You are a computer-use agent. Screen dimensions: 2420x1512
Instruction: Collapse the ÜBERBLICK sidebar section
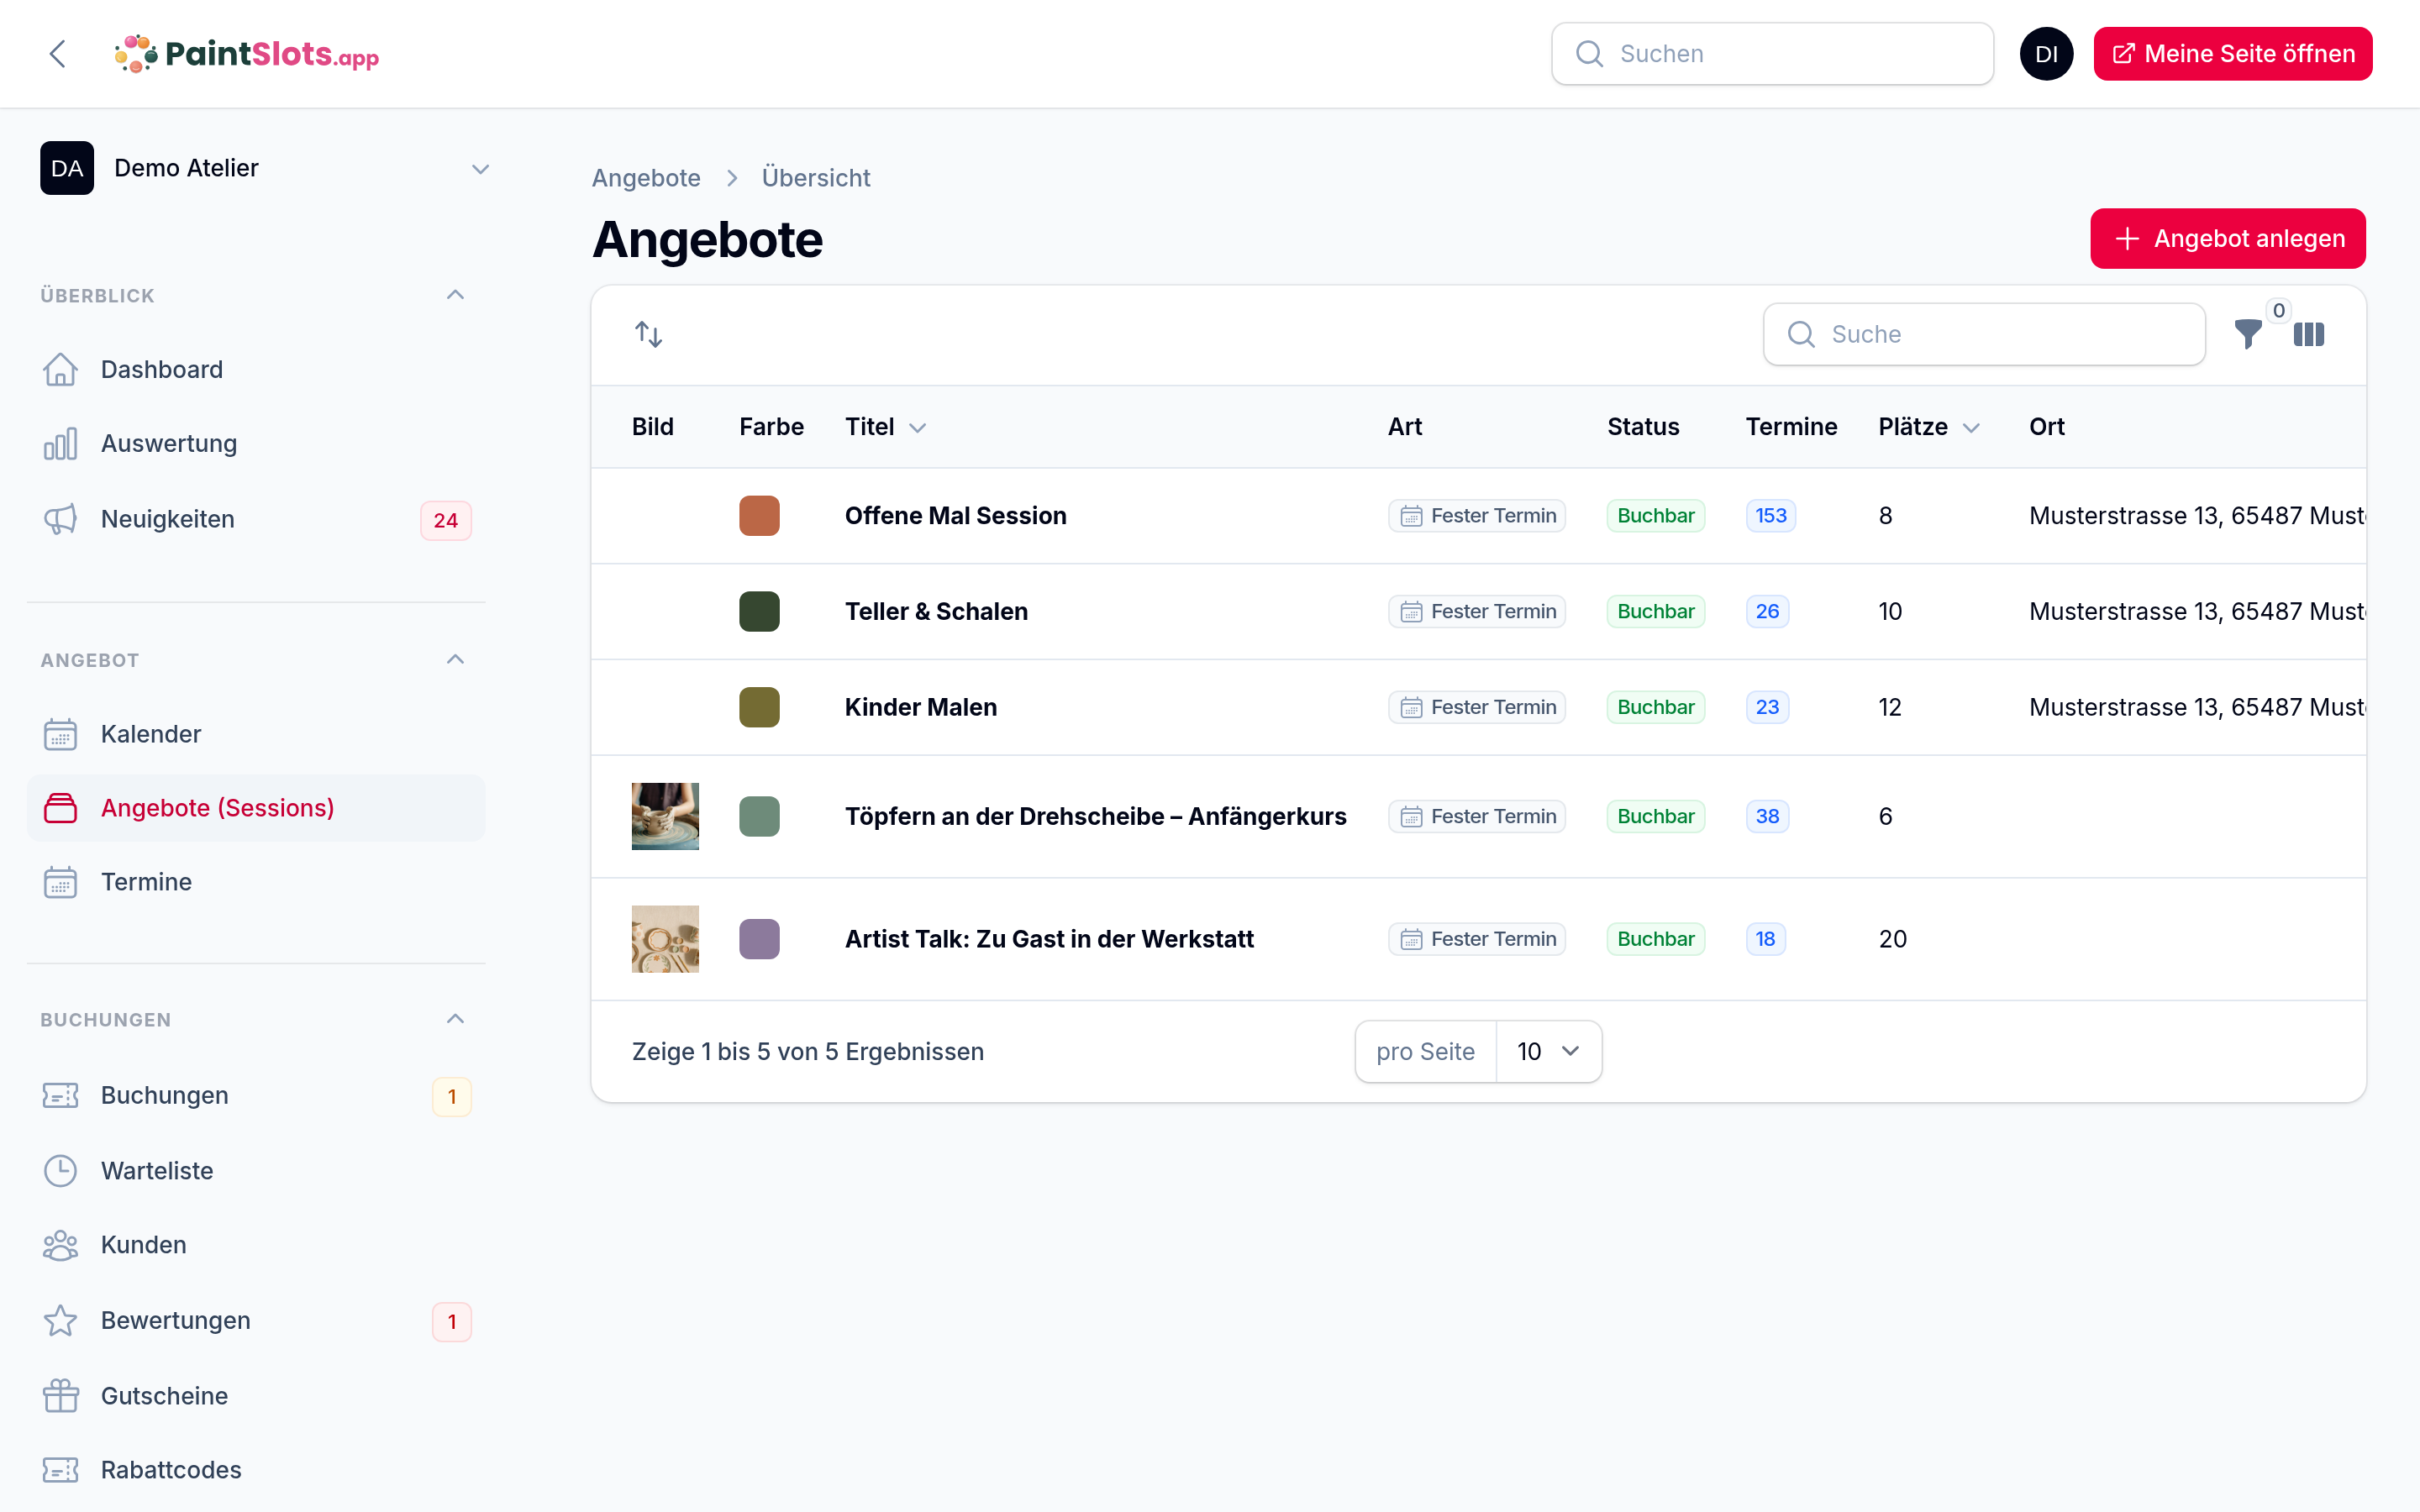[455, 295]
